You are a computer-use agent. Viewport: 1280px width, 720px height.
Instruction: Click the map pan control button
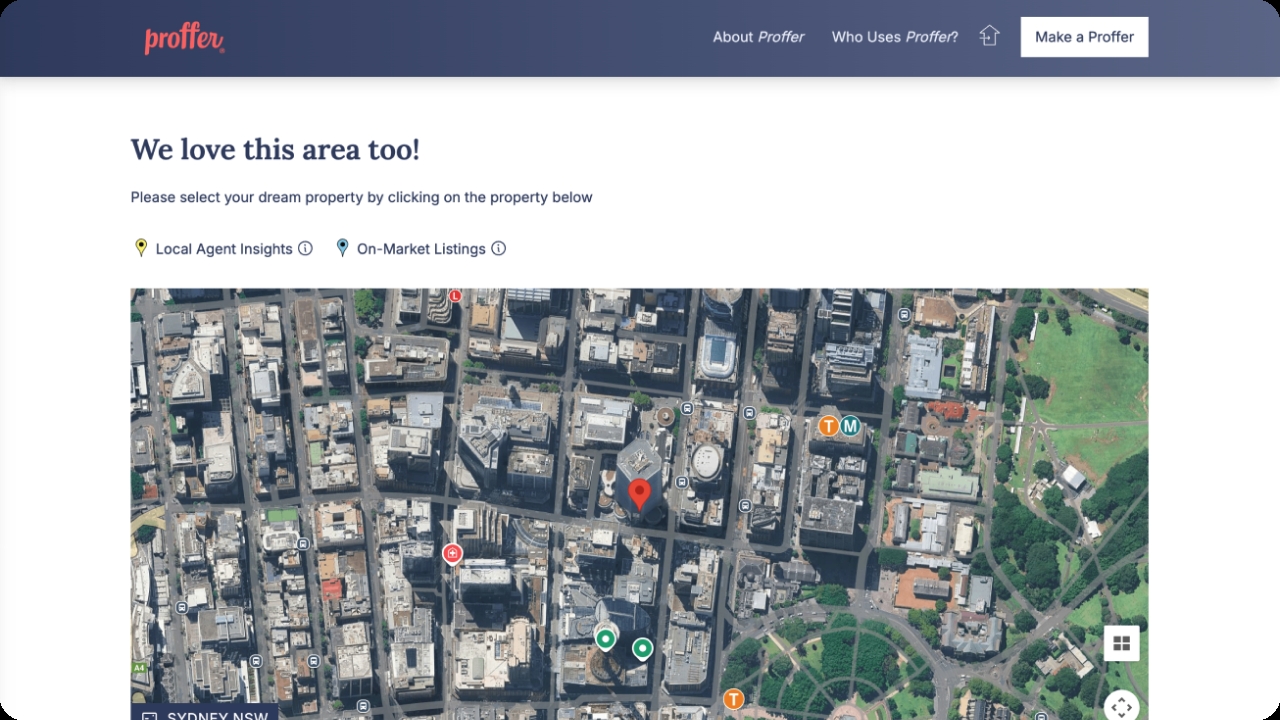pos(1121,706)
